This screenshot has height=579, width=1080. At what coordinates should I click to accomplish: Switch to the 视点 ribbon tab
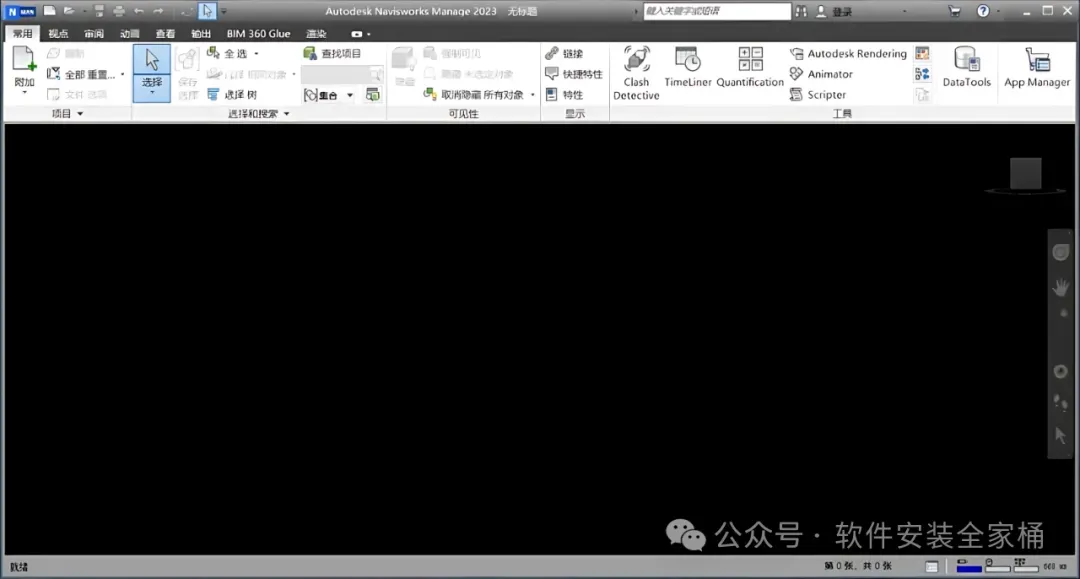pos(58,34)
